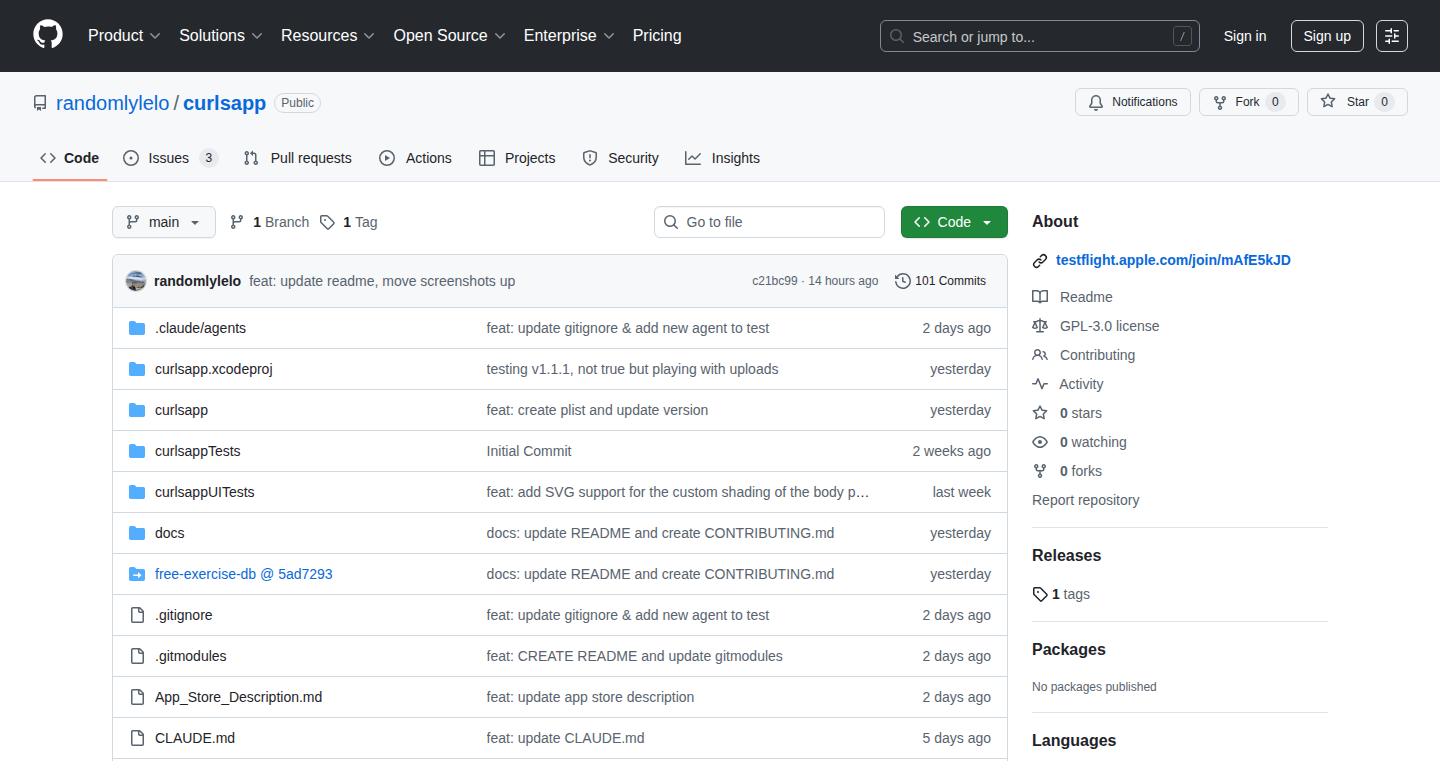Viewport: 1440px width, 761px height.
Task: Click the branch icon beside 1 Branch
Action: click(237, 222)
